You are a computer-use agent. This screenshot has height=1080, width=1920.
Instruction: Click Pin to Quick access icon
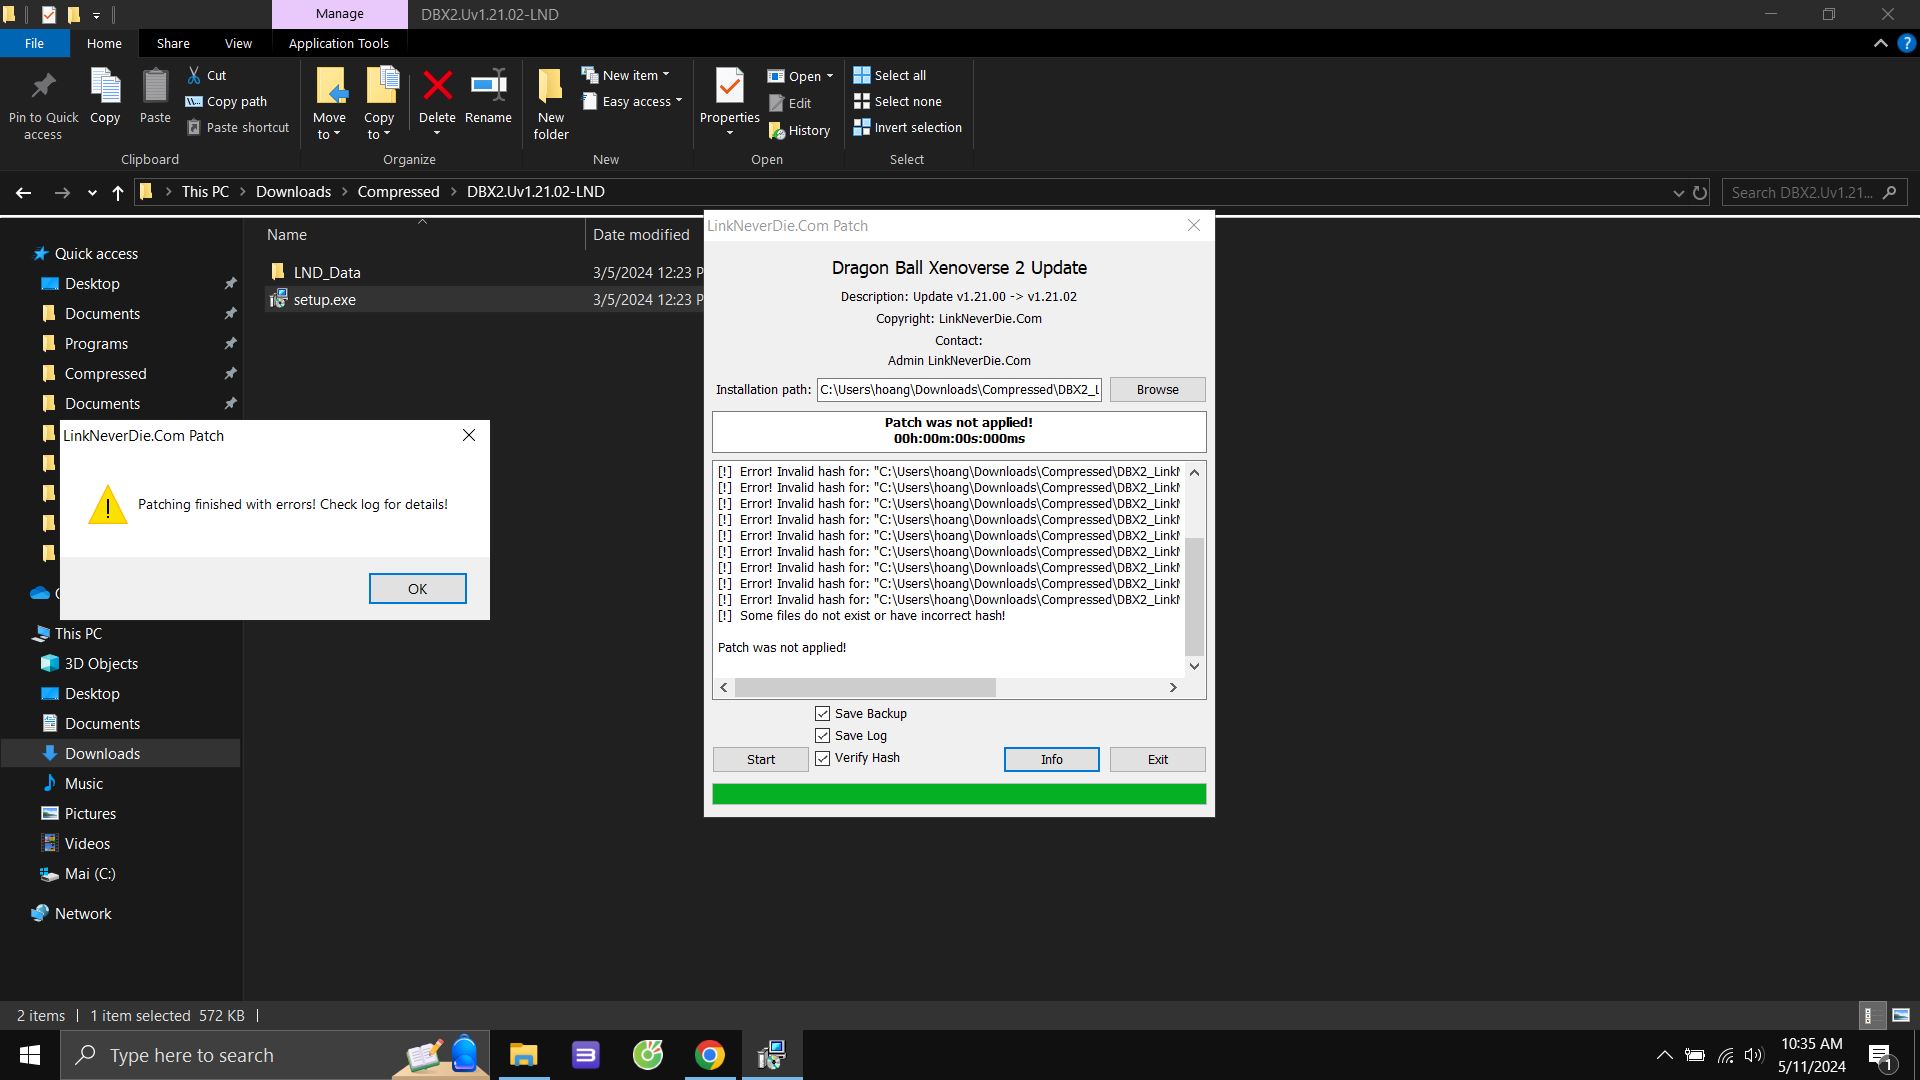[43, 88]
